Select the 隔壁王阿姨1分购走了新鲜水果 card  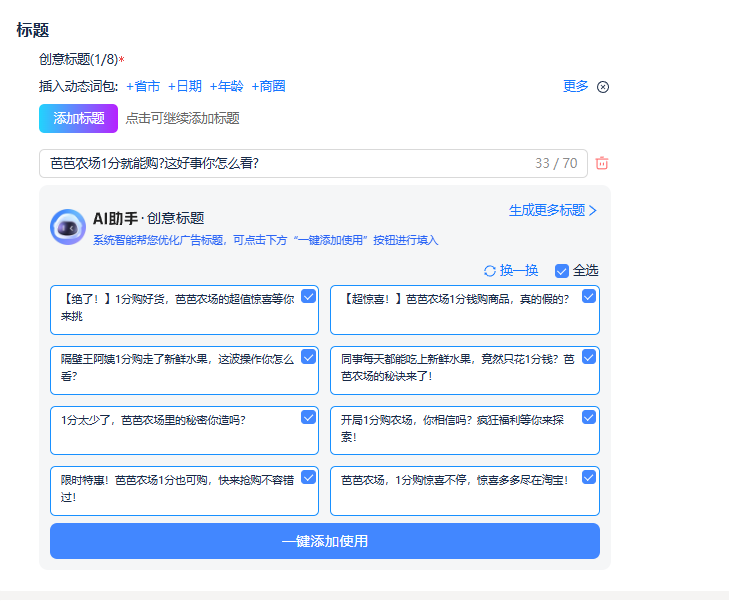pyautogui.click(x=184, y=370)
